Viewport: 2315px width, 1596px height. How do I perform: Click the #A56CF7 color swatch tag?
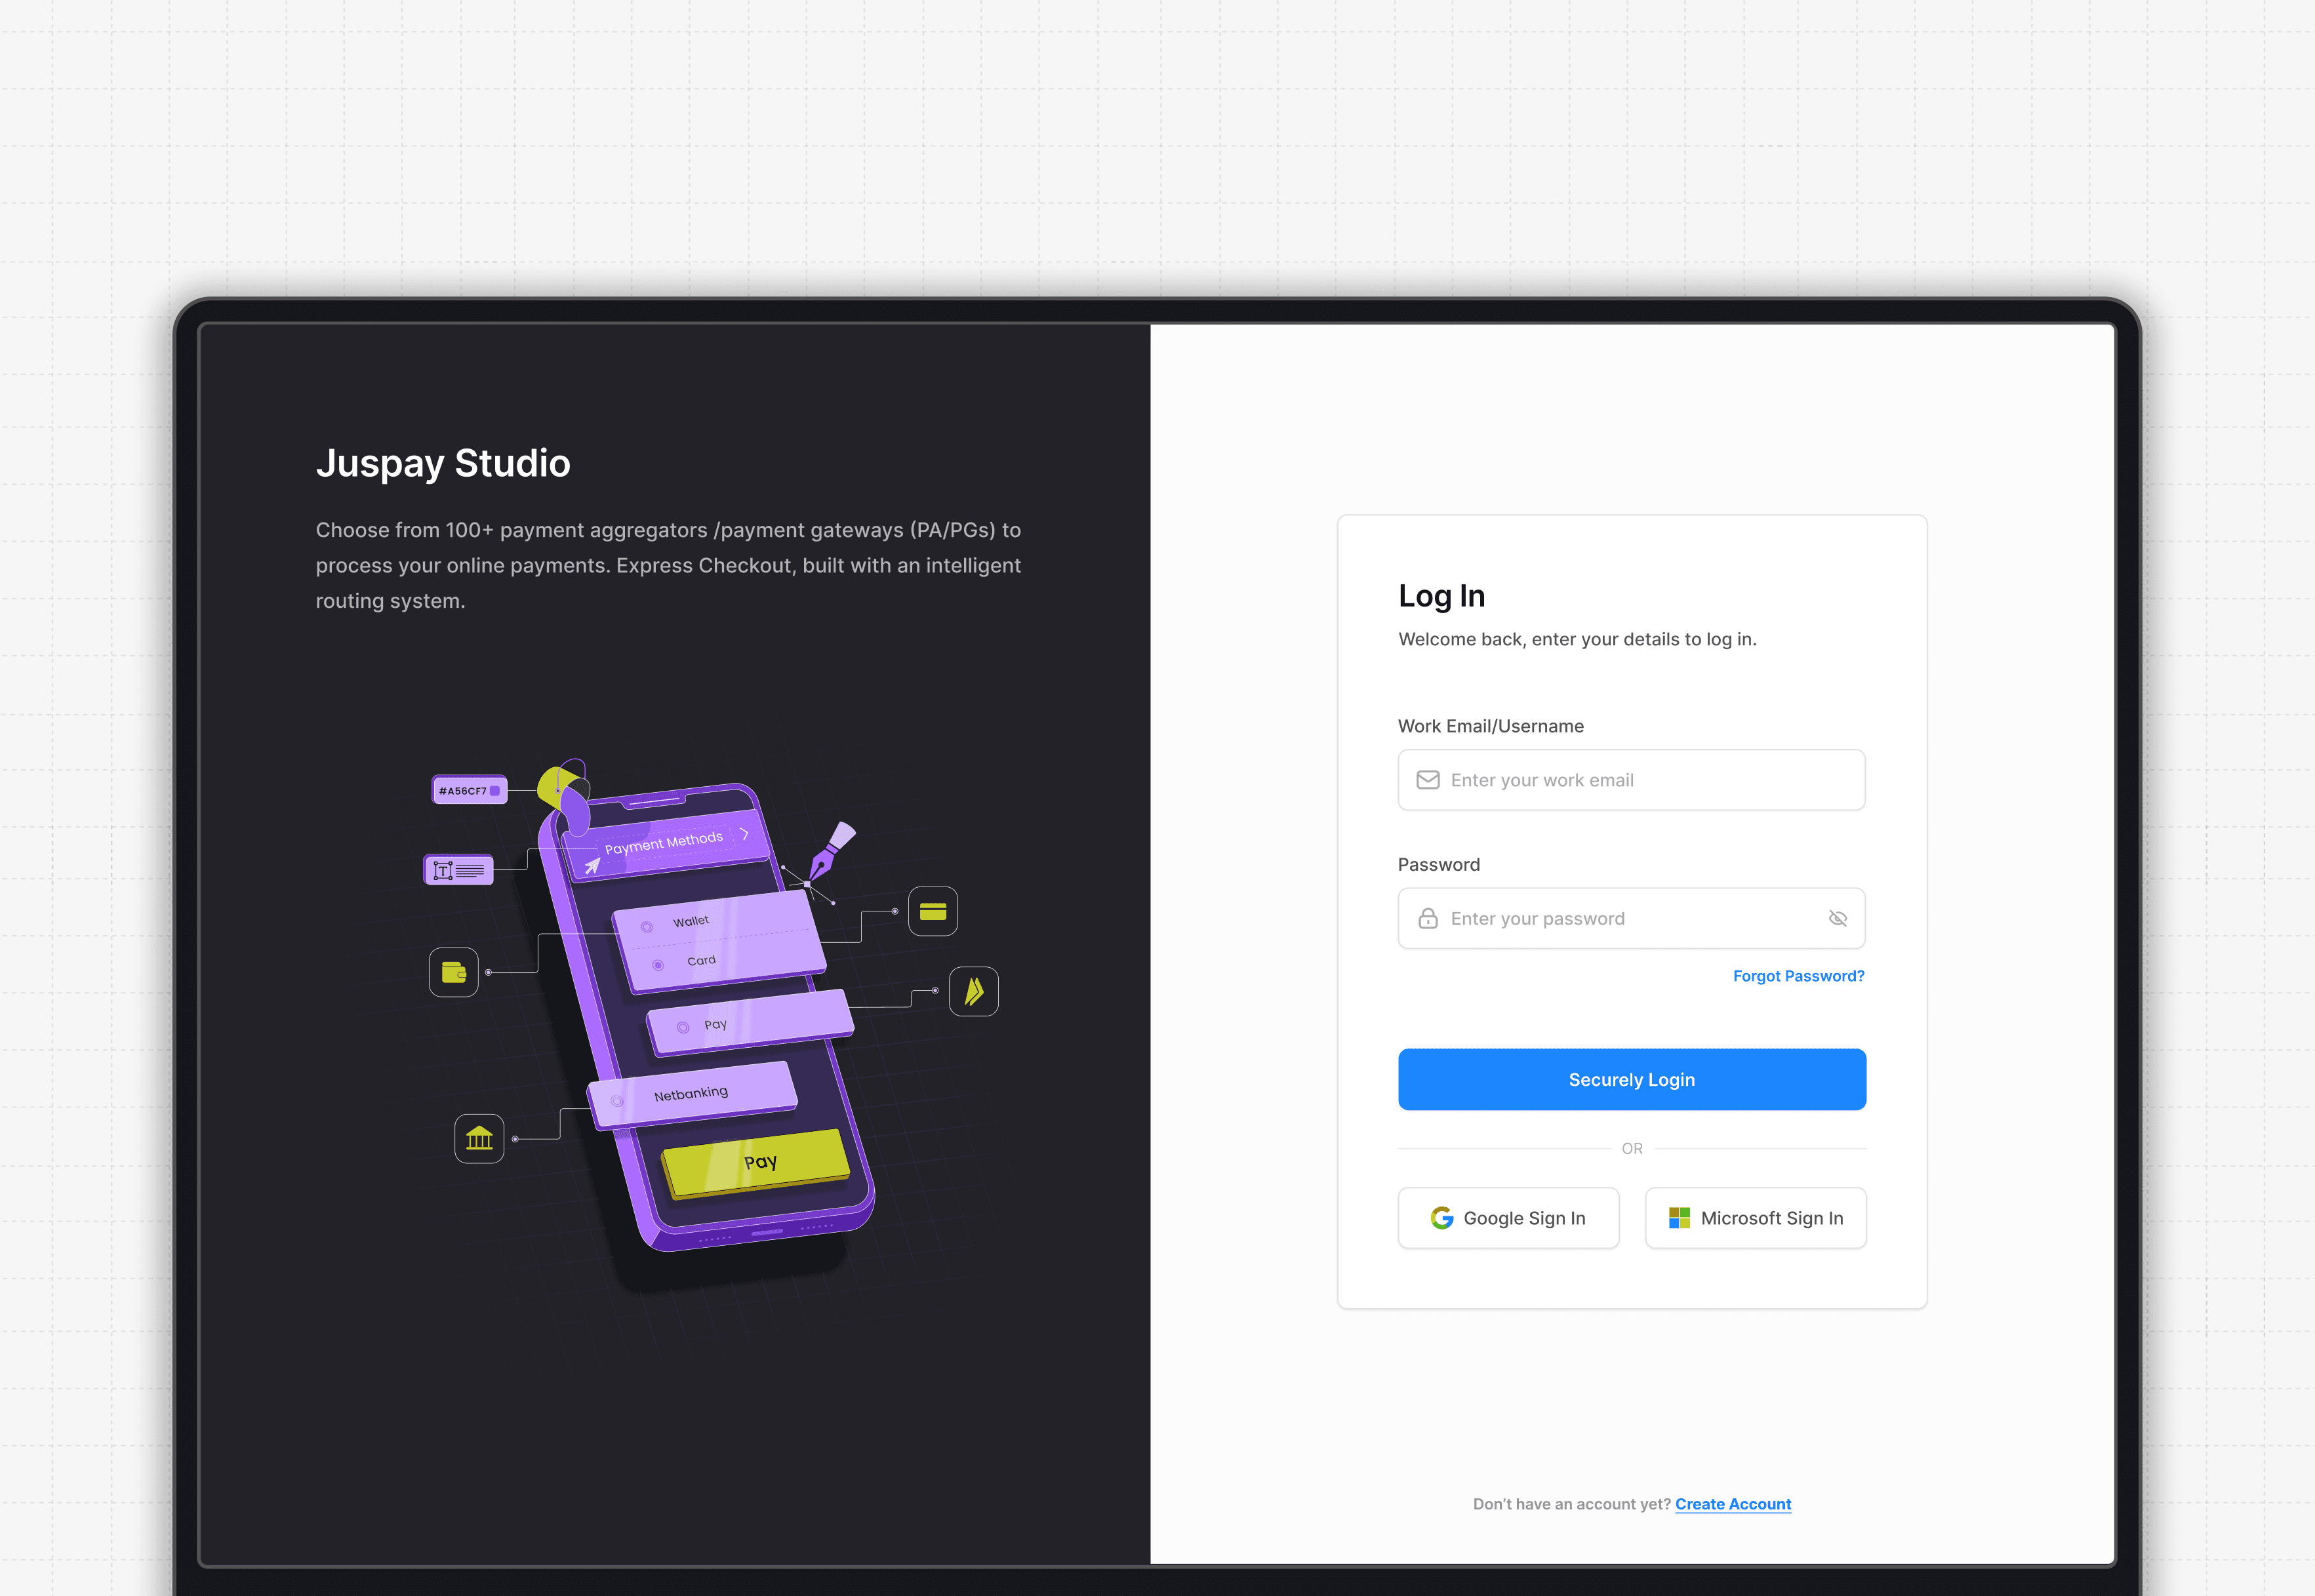[x=469, y=790]
